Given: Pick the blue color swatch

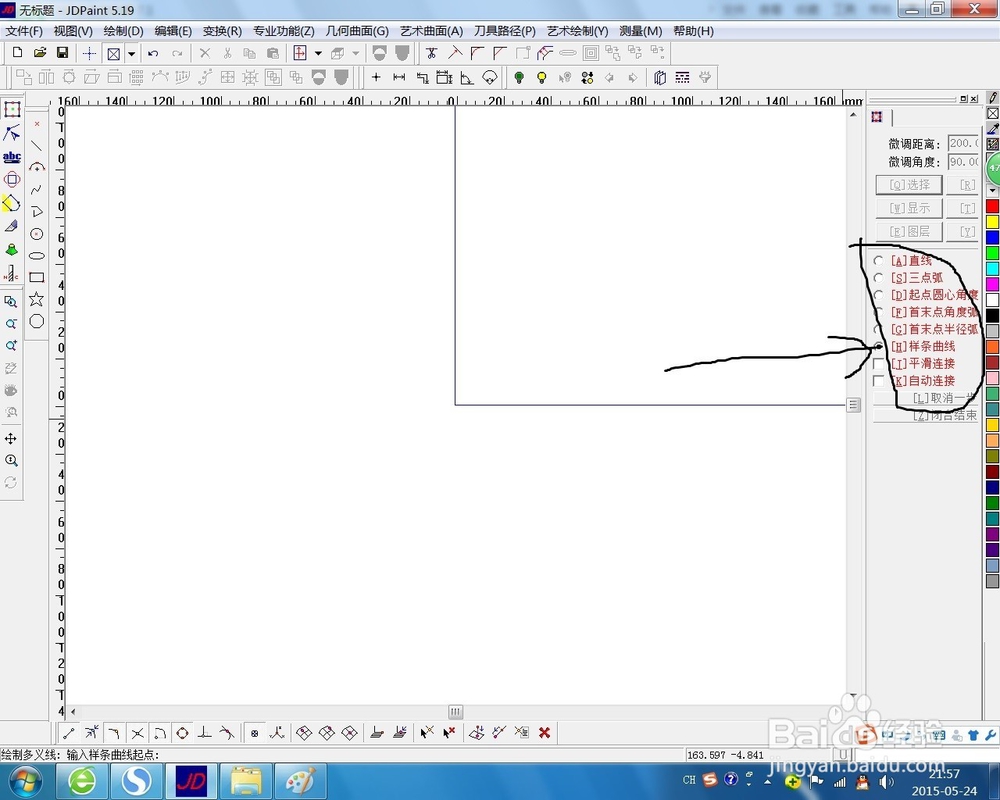Looking at the screenshot, I should pyautogui.click(x=992, y=237).
